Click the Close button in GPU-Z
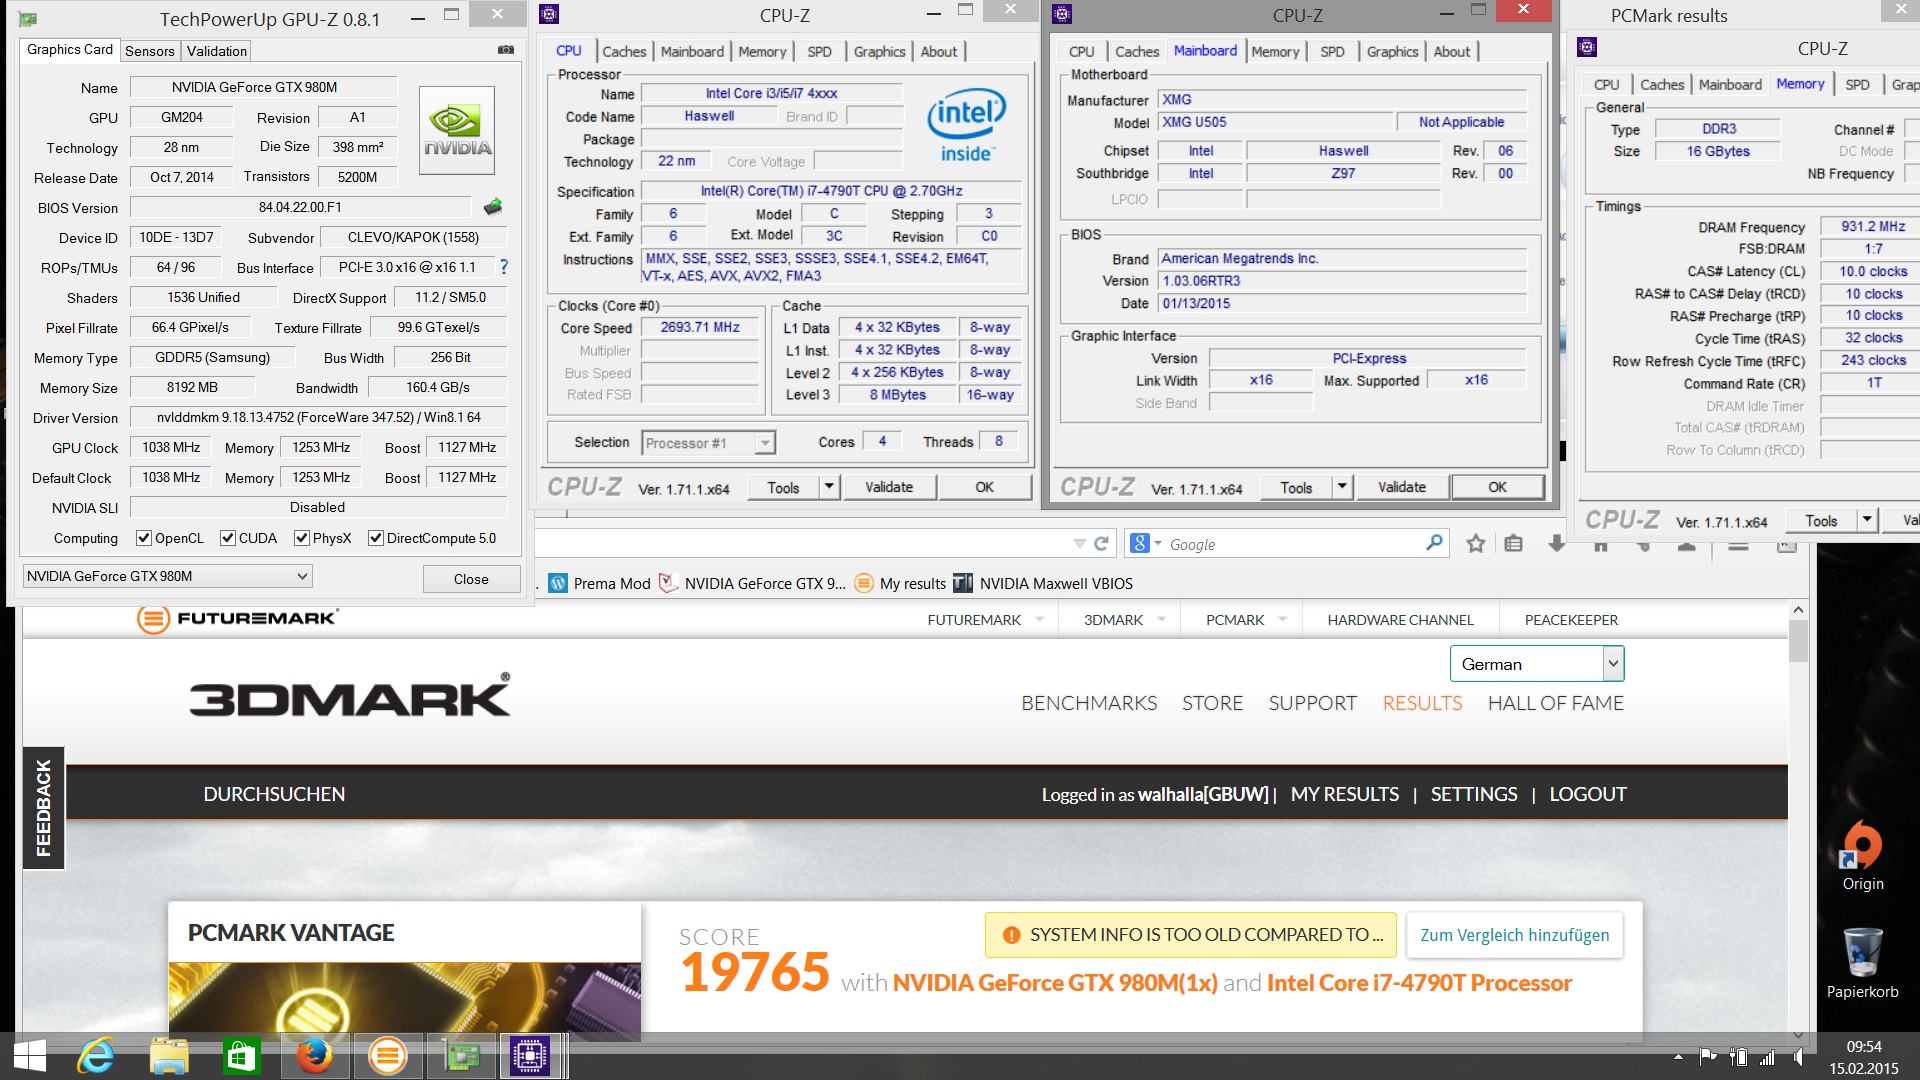Image resolution: width=1920 pixels, height=1080 pixels. coord(471,579)
